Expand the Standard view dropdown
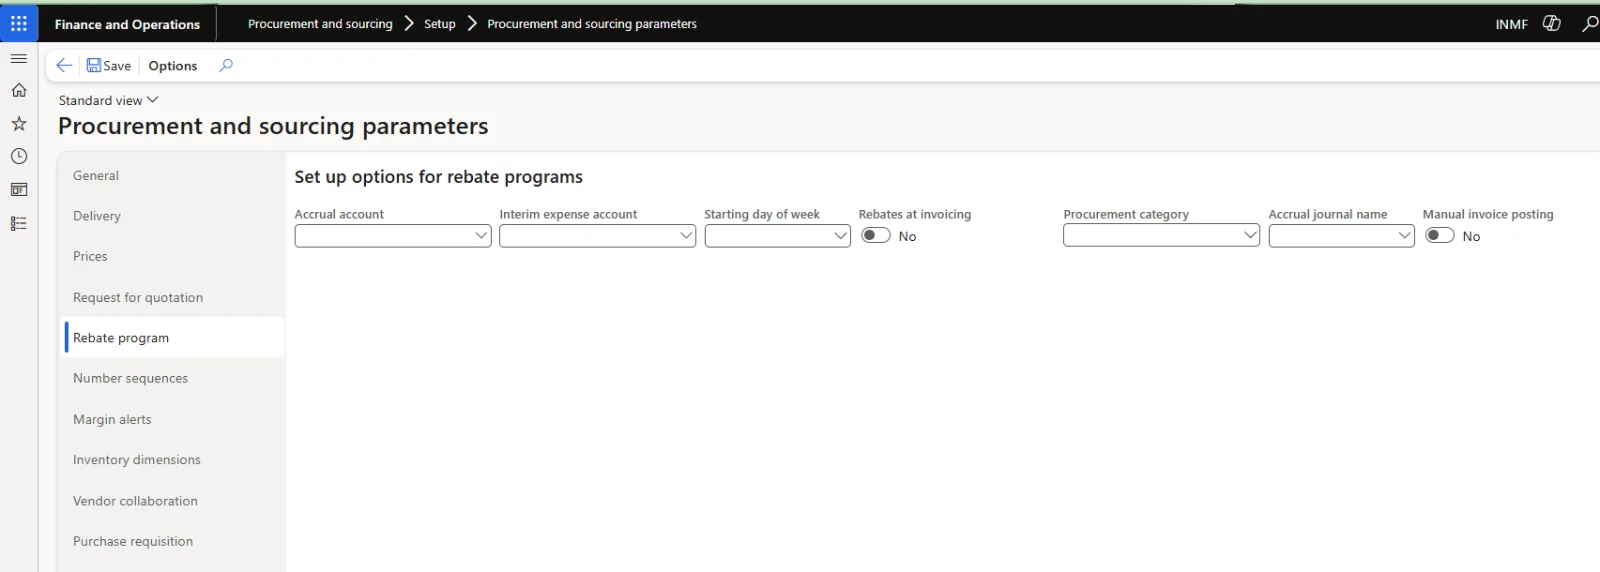This screenshot has height=572, width=1600. point(108,100)
